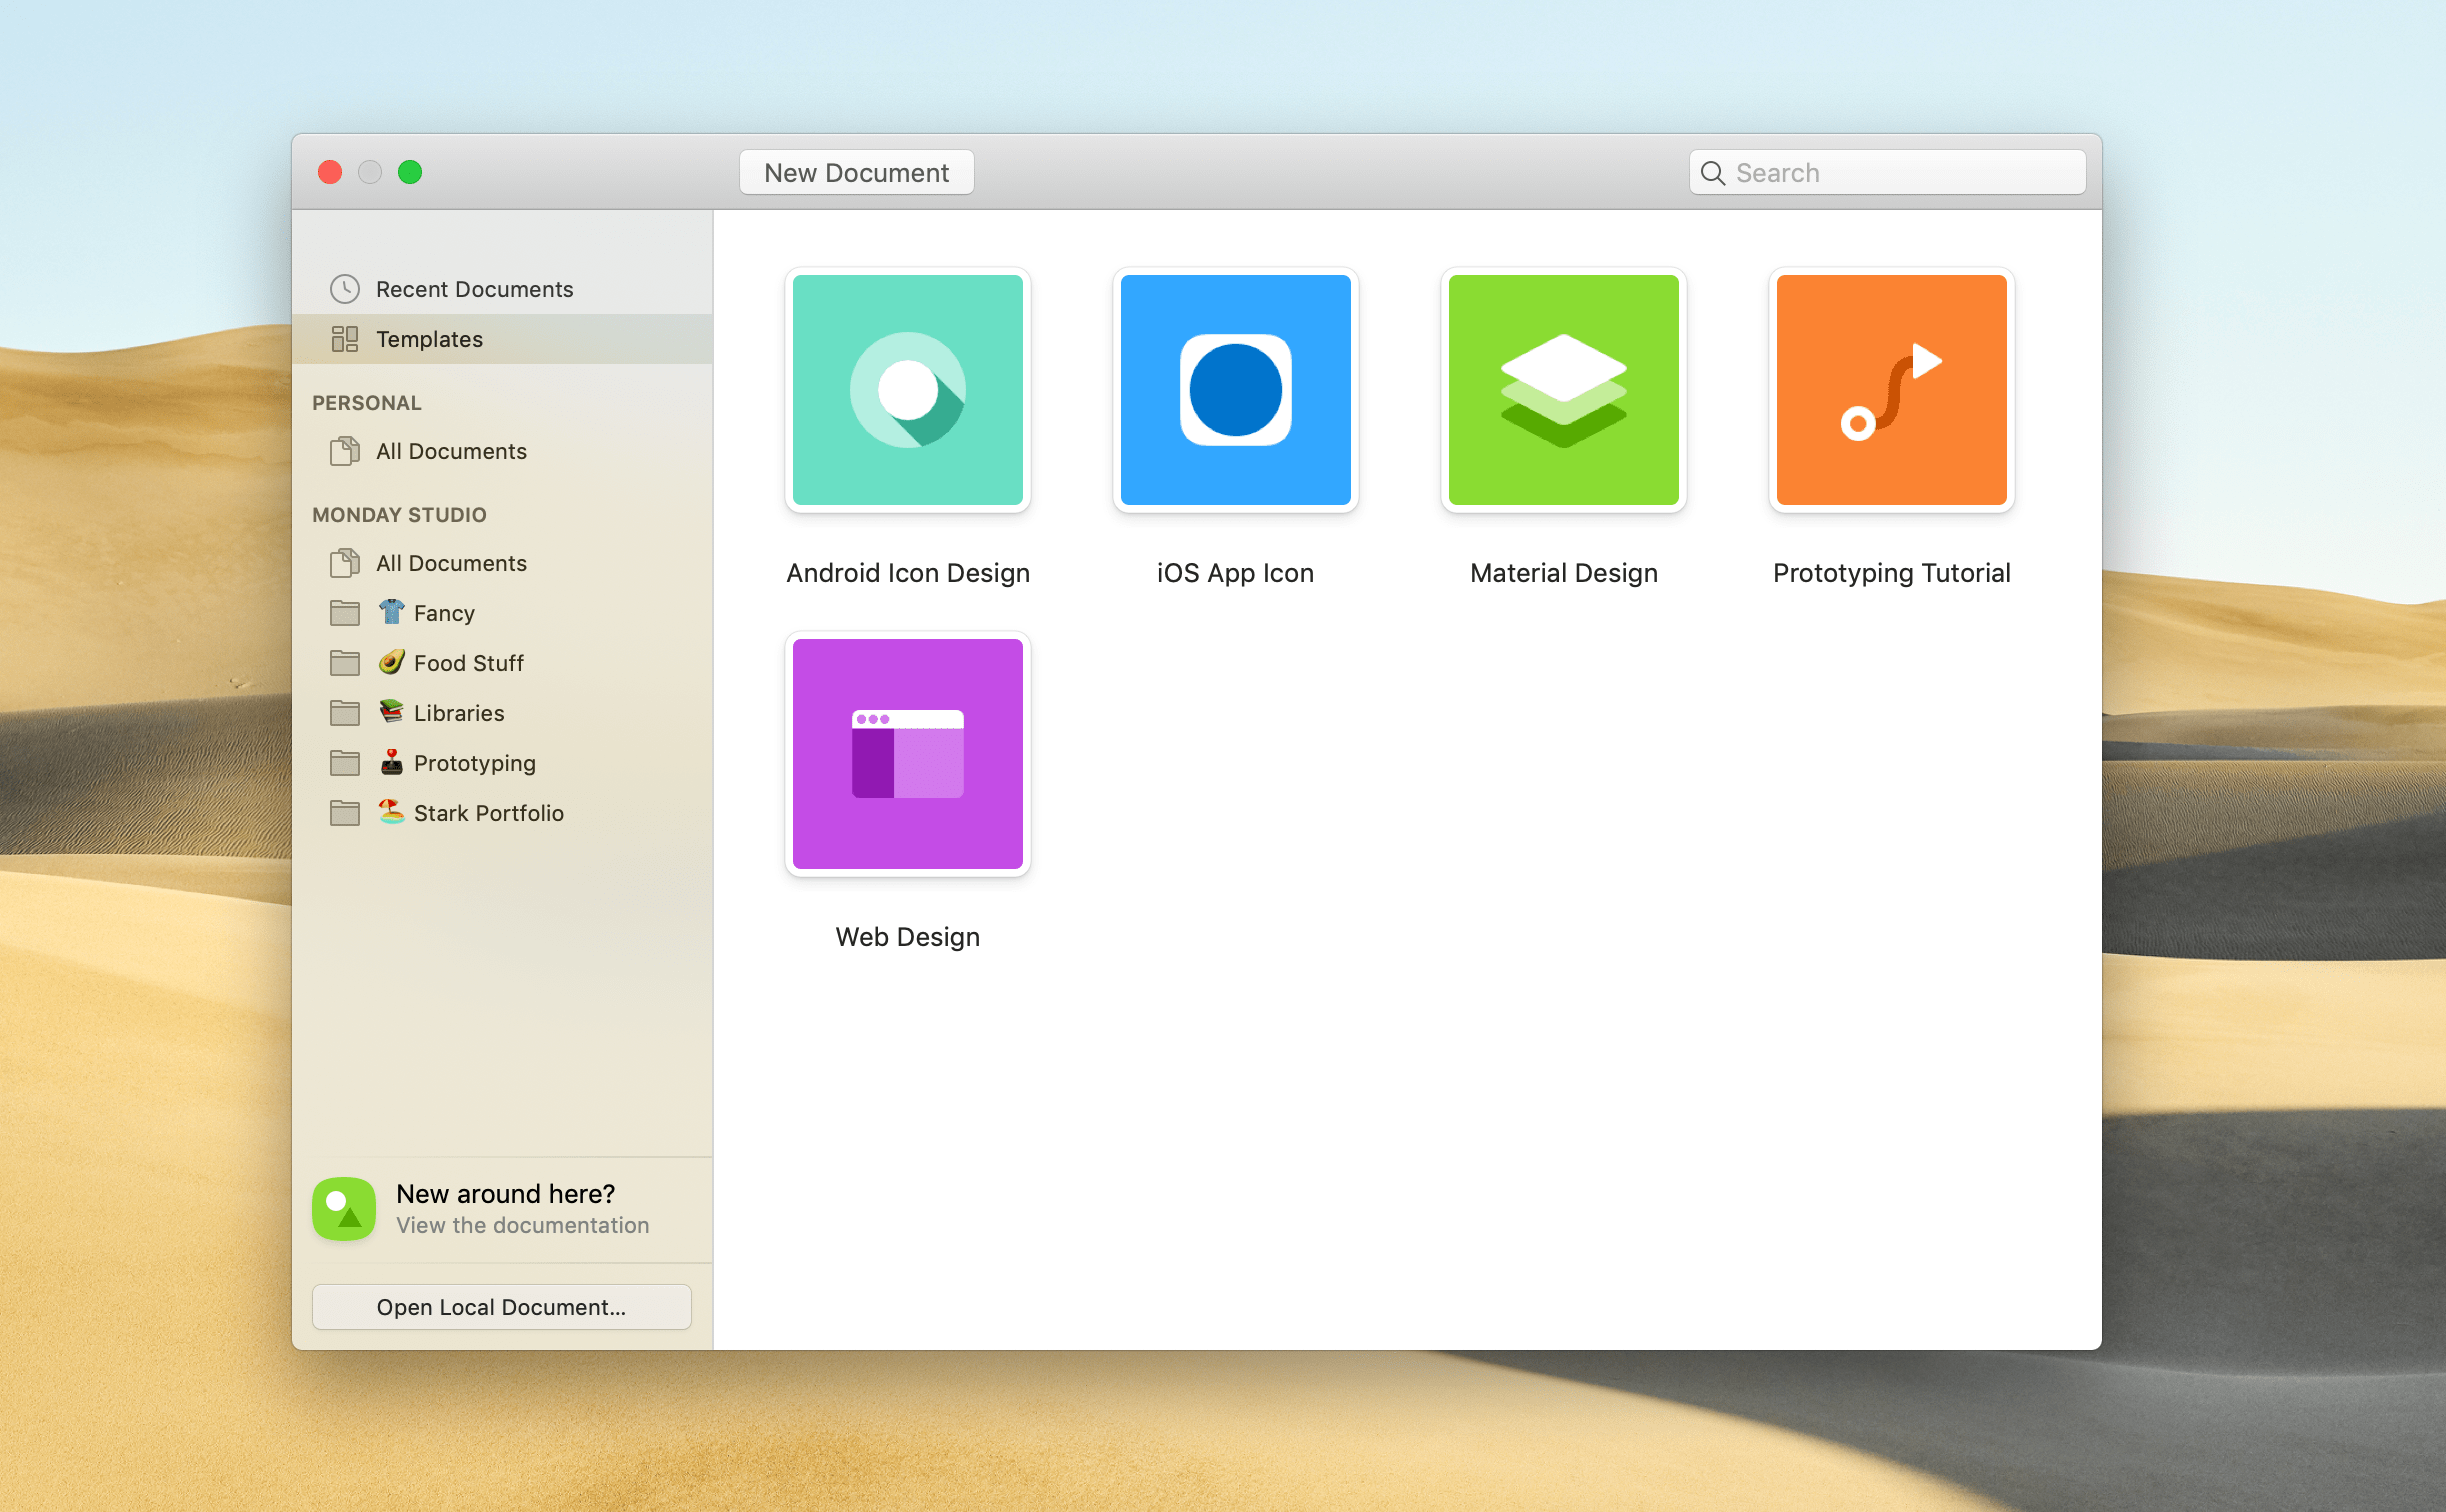Select All Documents under Personal
Screen dimensions: 2446x1512
[x=451, y=451]
